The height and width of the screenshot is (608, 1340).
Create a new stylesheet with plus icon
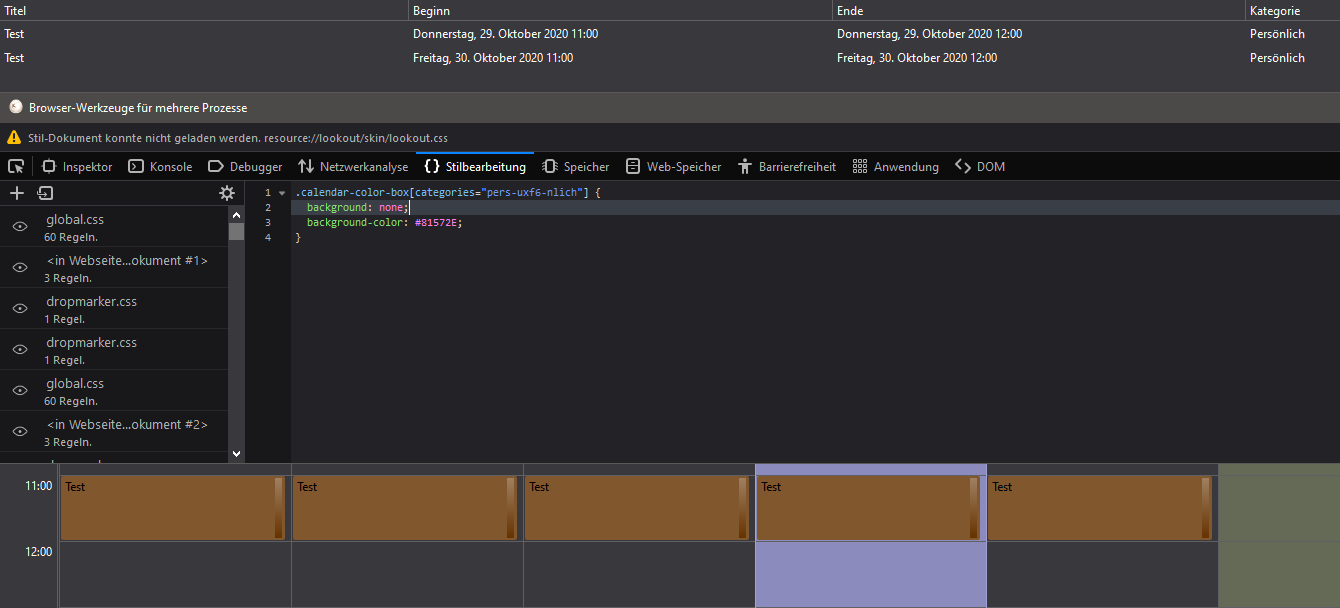point(16,193)
